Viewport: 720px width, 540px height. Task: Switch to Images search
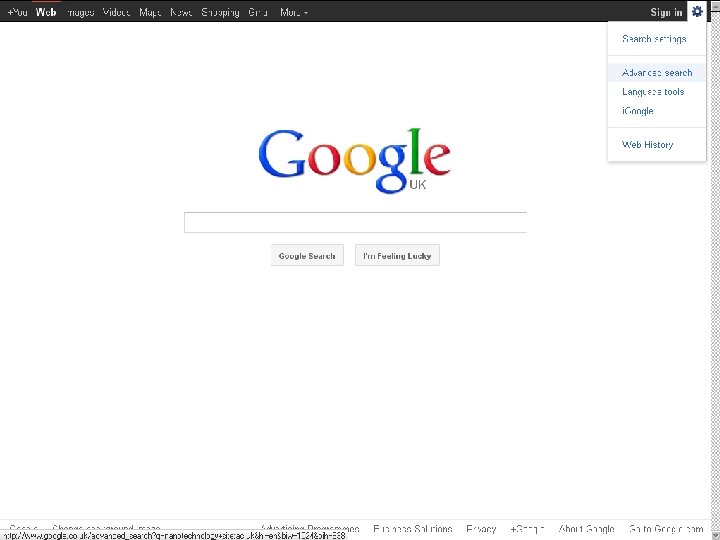pos(81,12)
